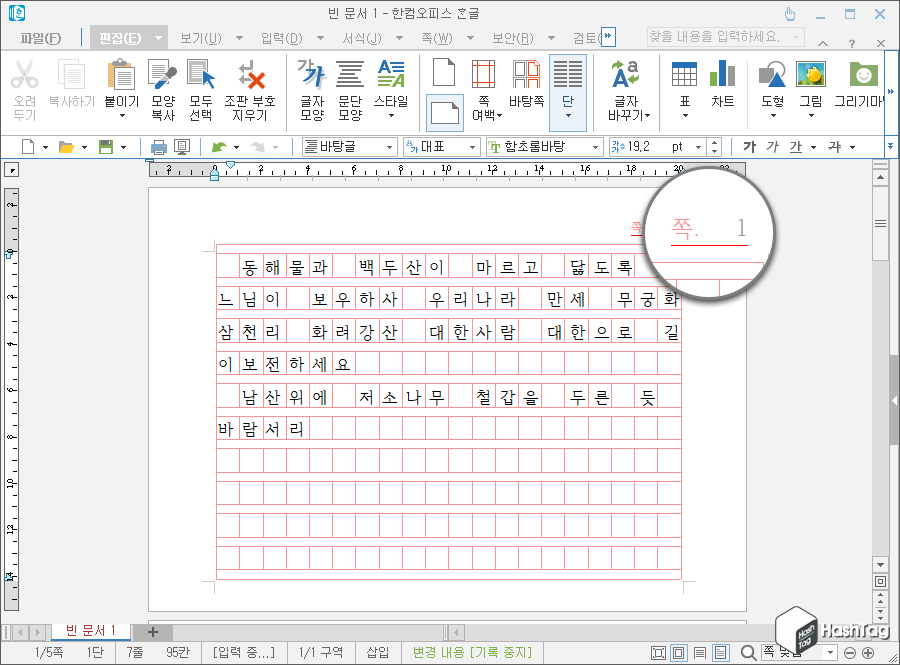Click the Undo arrow icon

(219, 147)
